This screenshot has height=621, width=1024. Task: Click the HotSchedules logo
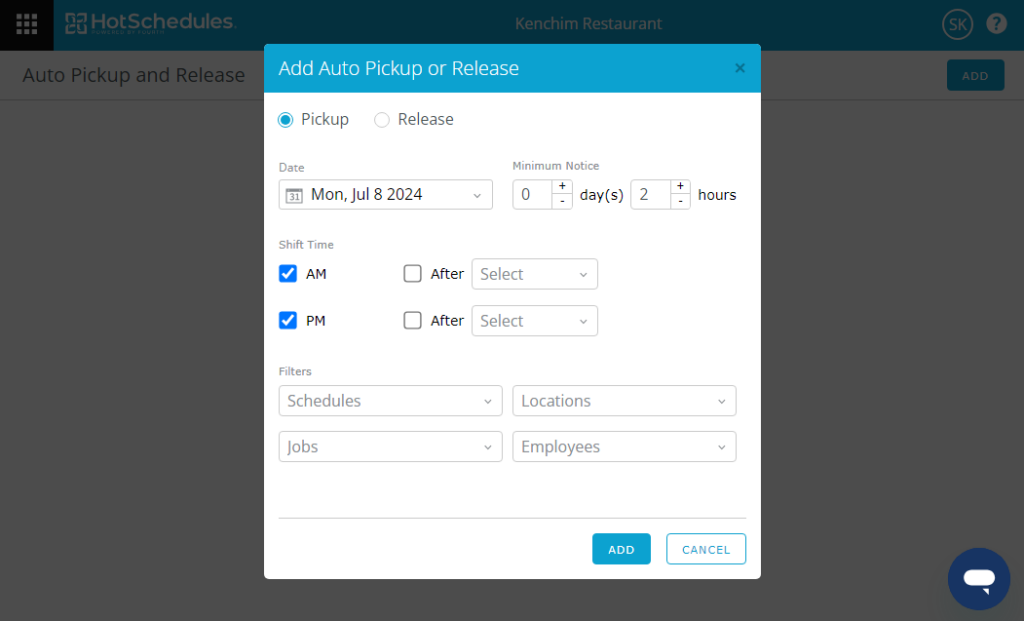coord(150,23)
